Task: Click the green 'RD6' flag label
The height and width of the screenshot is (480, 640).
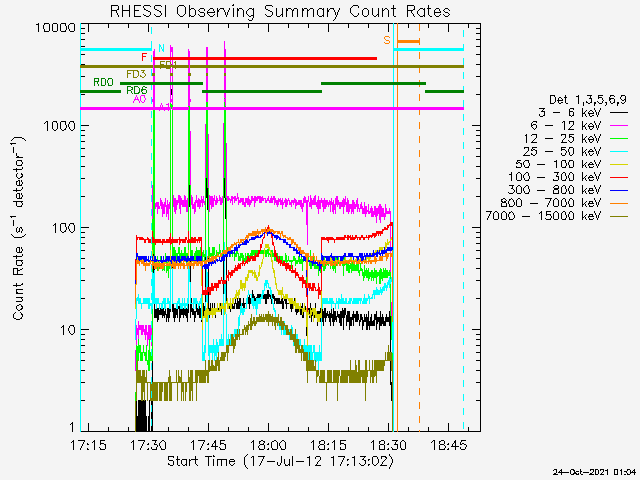Action: click(136, 90)
